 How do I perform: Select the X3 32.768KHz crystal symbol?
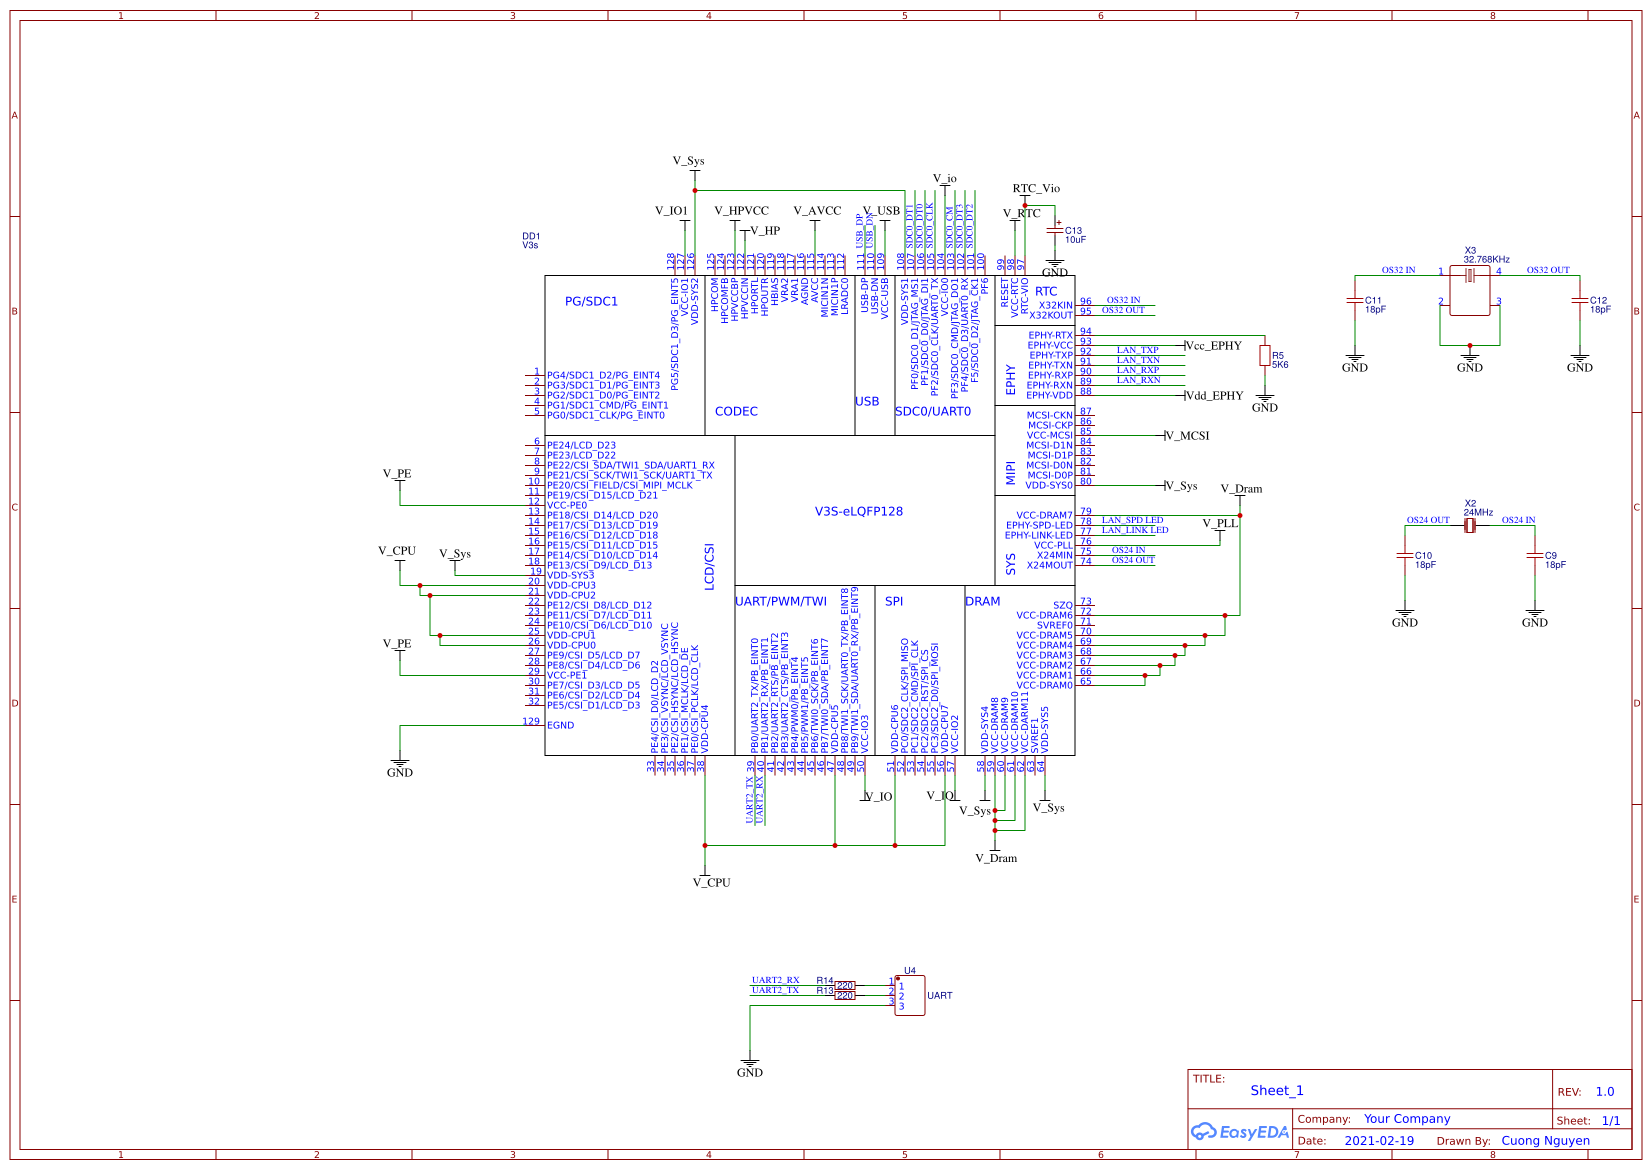(x=1470, y=290)
